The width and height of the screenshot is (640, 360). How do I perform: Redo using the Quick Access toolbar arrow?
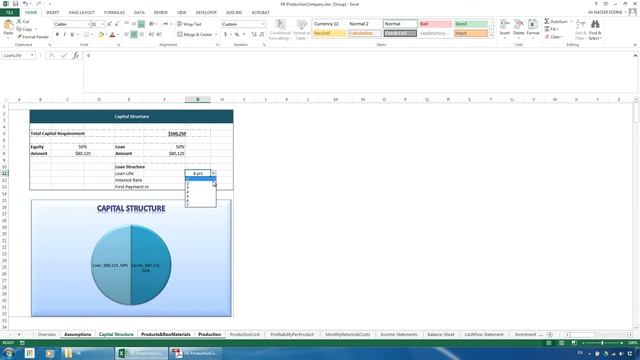39,4
